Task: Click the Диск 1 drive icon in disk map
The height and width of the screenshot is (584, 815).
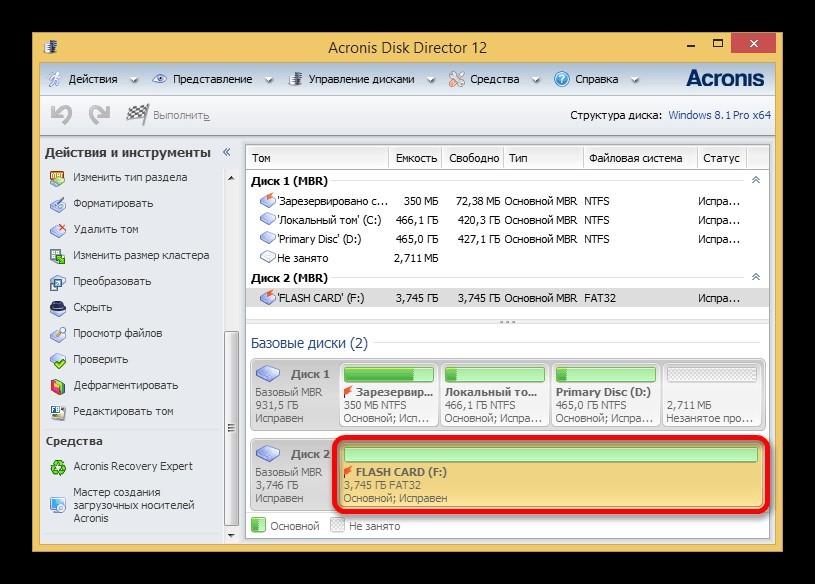Action: [268, 373]
